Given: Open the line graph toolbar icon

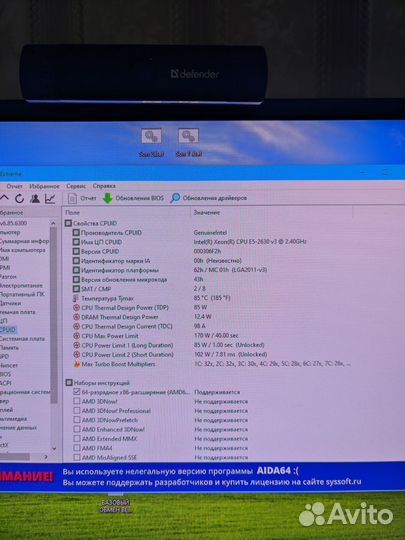Looking at the screenshot, I should 50,198.
